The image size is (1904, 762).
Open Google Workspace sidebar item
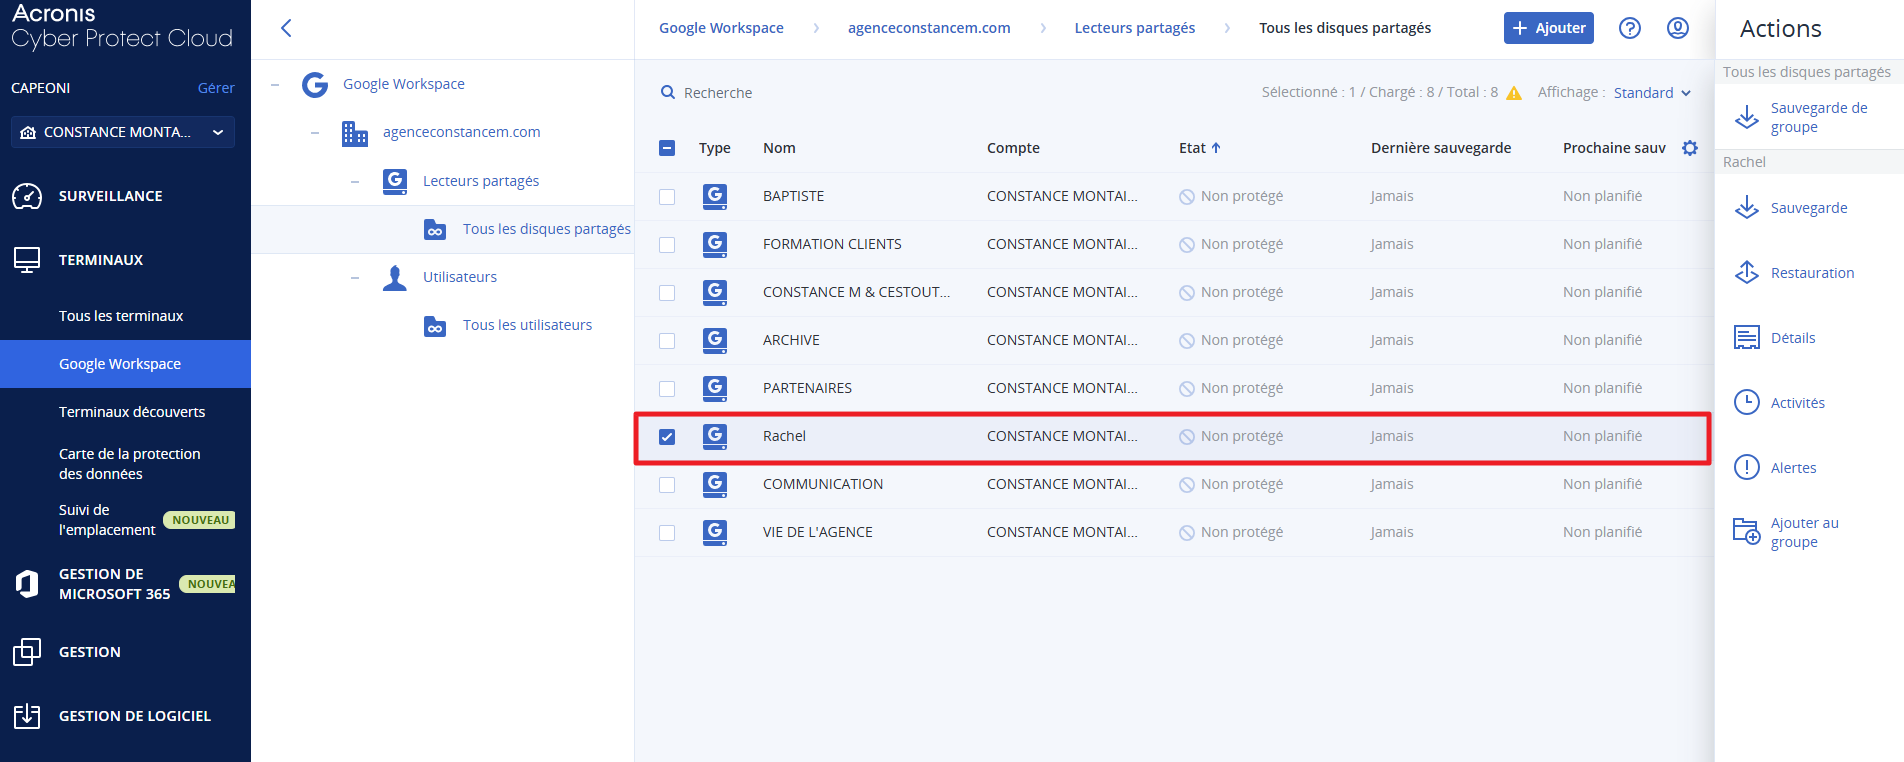click(125, 364)
